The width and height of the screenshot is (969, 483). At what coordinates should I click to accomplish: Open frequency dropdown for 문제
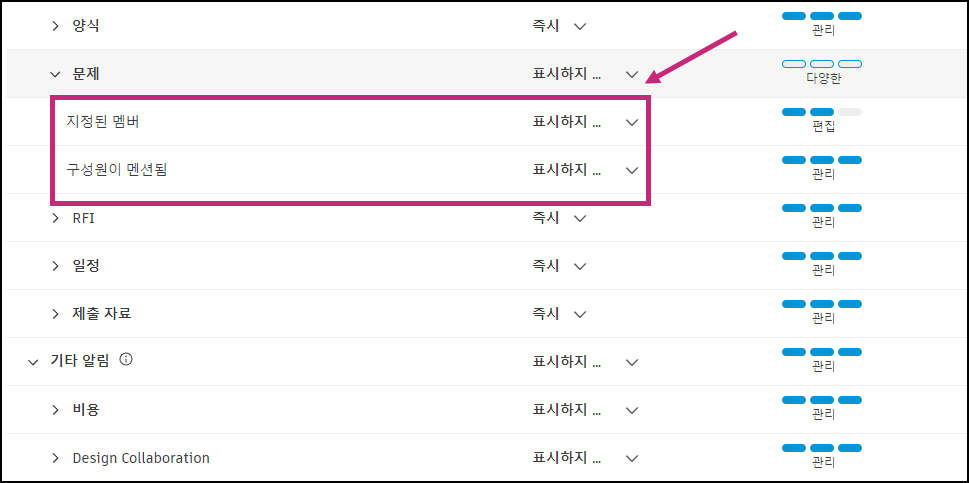631,74
